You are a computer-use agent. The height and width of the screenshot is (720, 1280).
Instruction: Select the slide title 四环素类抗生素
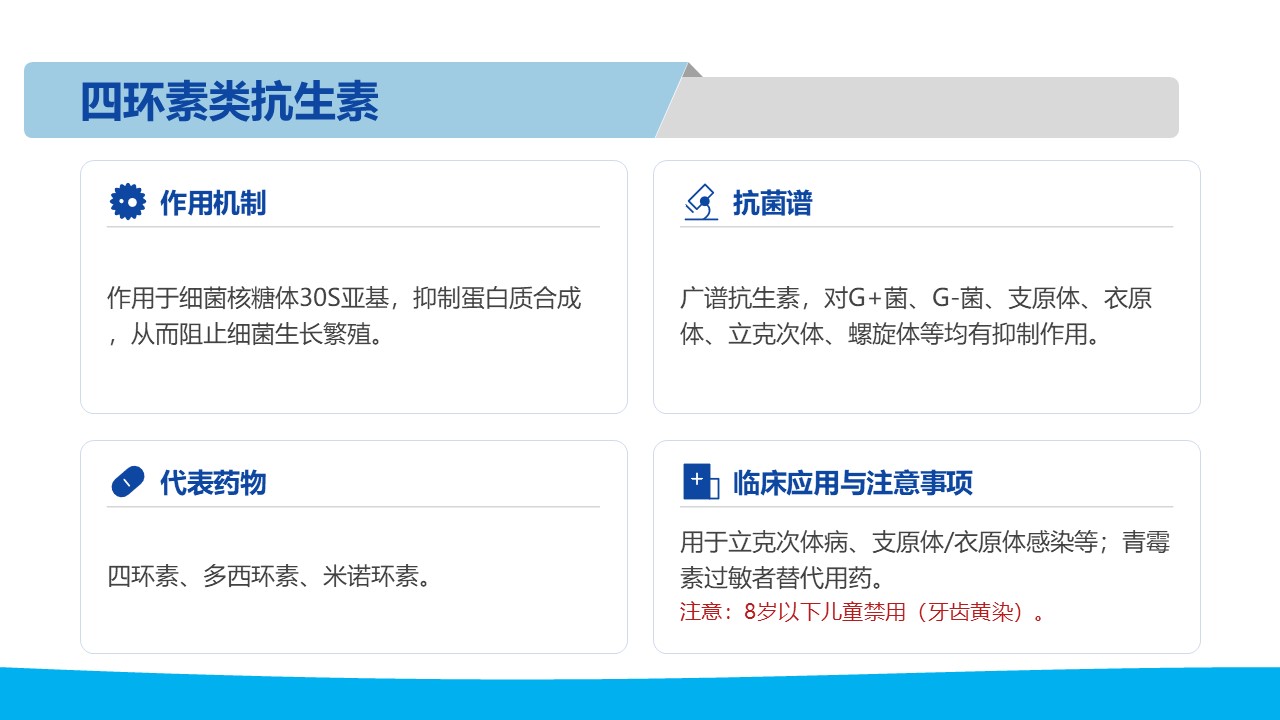coord(229,102)
